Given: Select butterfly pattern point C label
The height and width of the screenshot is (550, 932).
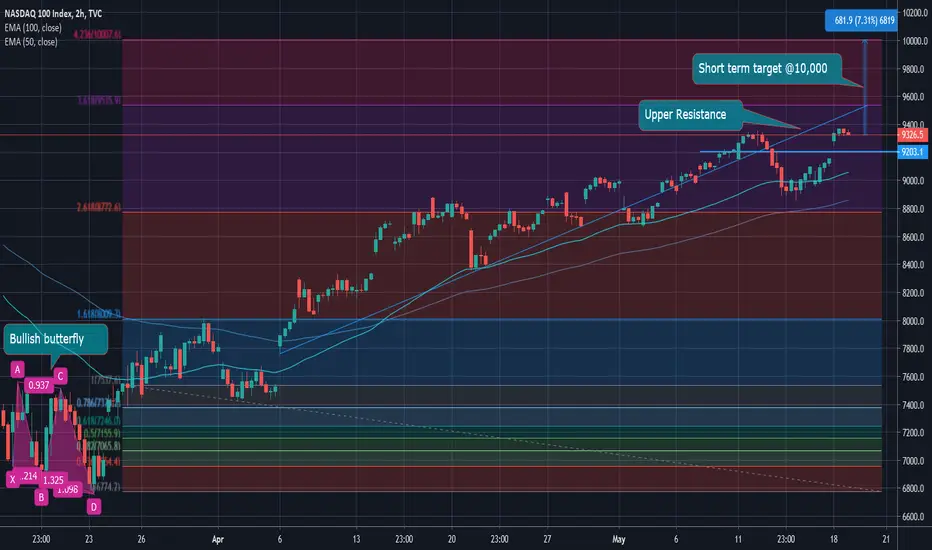Looking at the screenshot, I should [60, 376].
